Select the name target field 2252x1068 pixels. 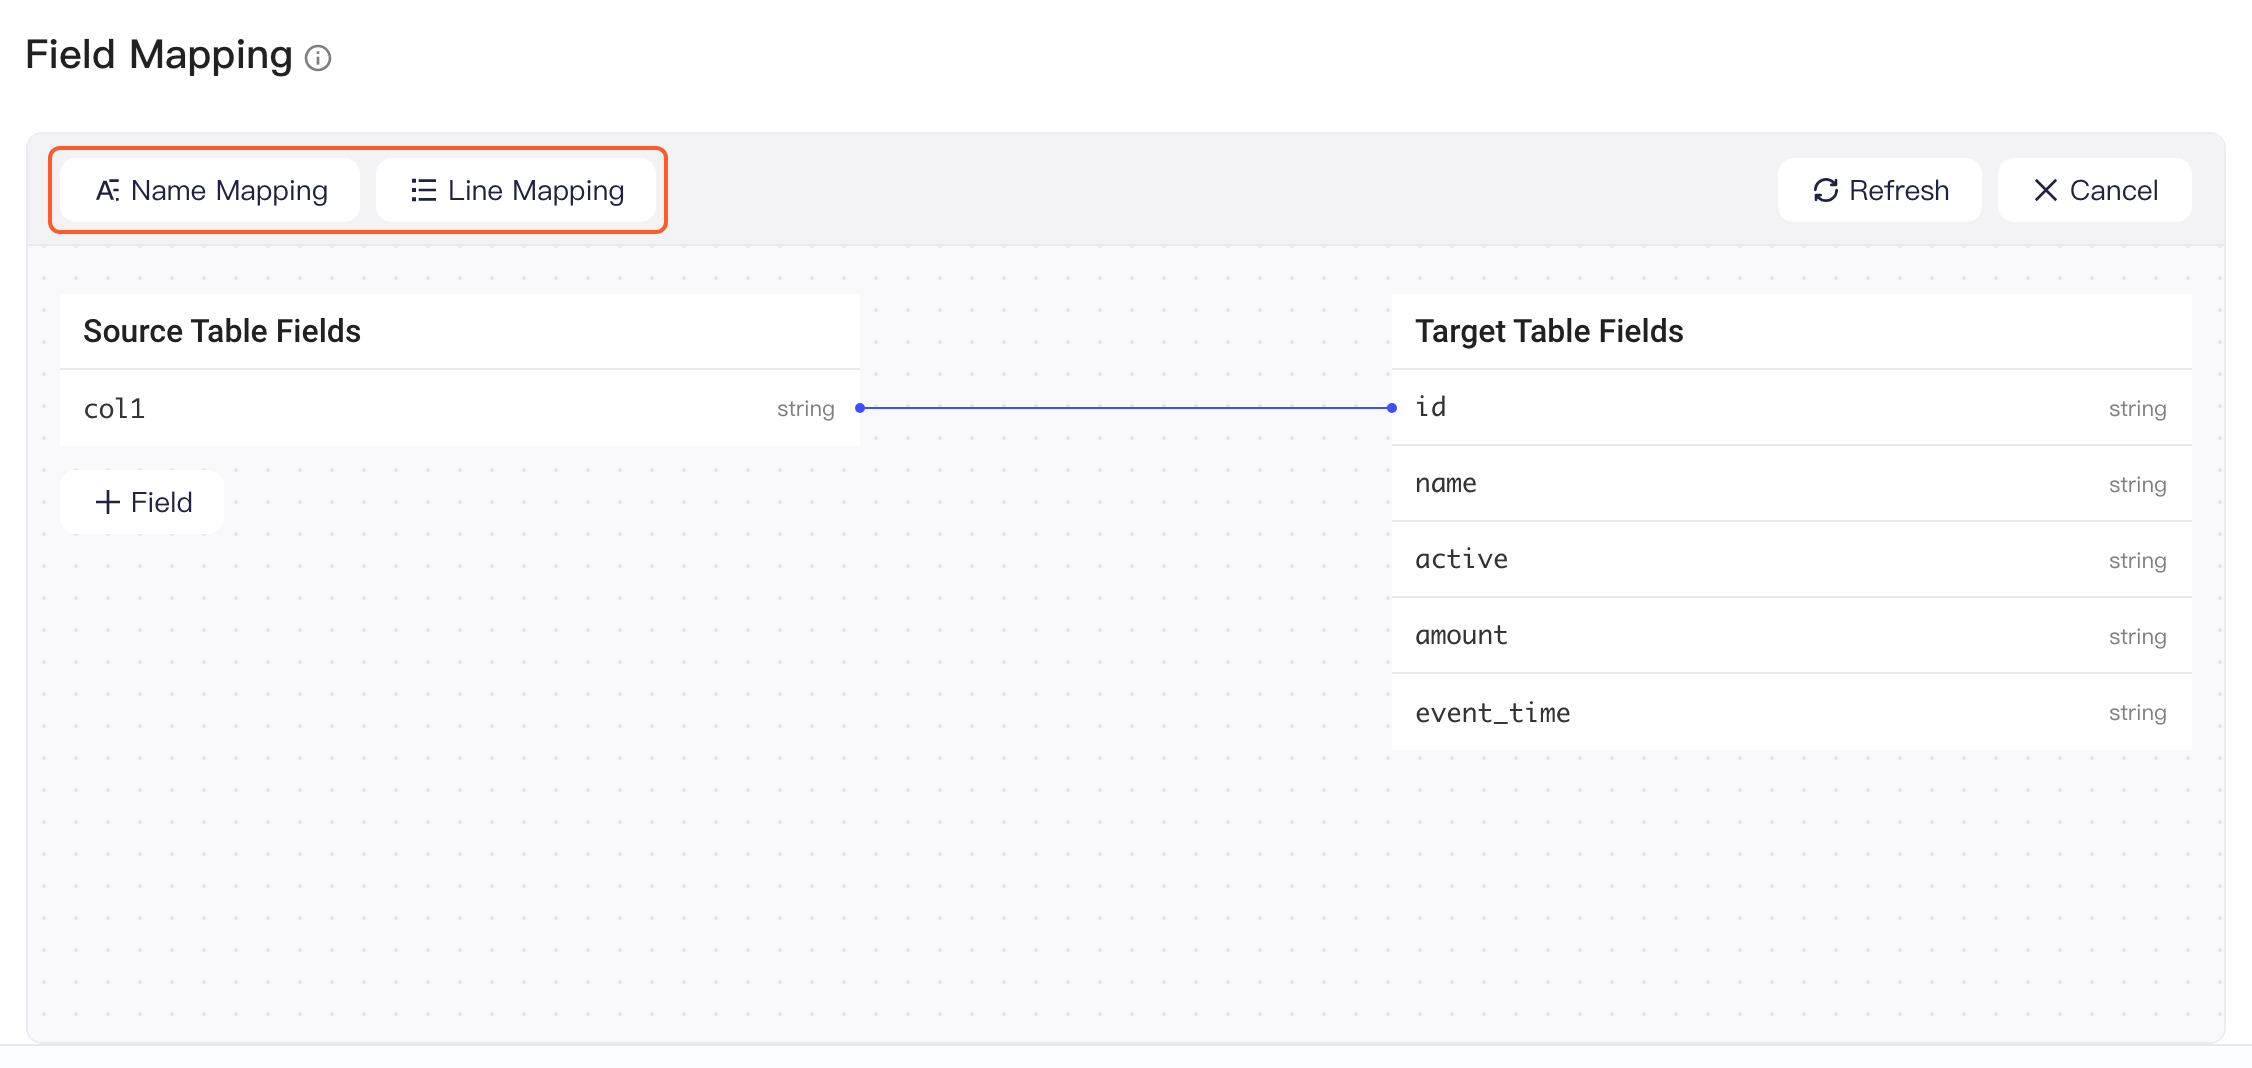(1792, 484)
